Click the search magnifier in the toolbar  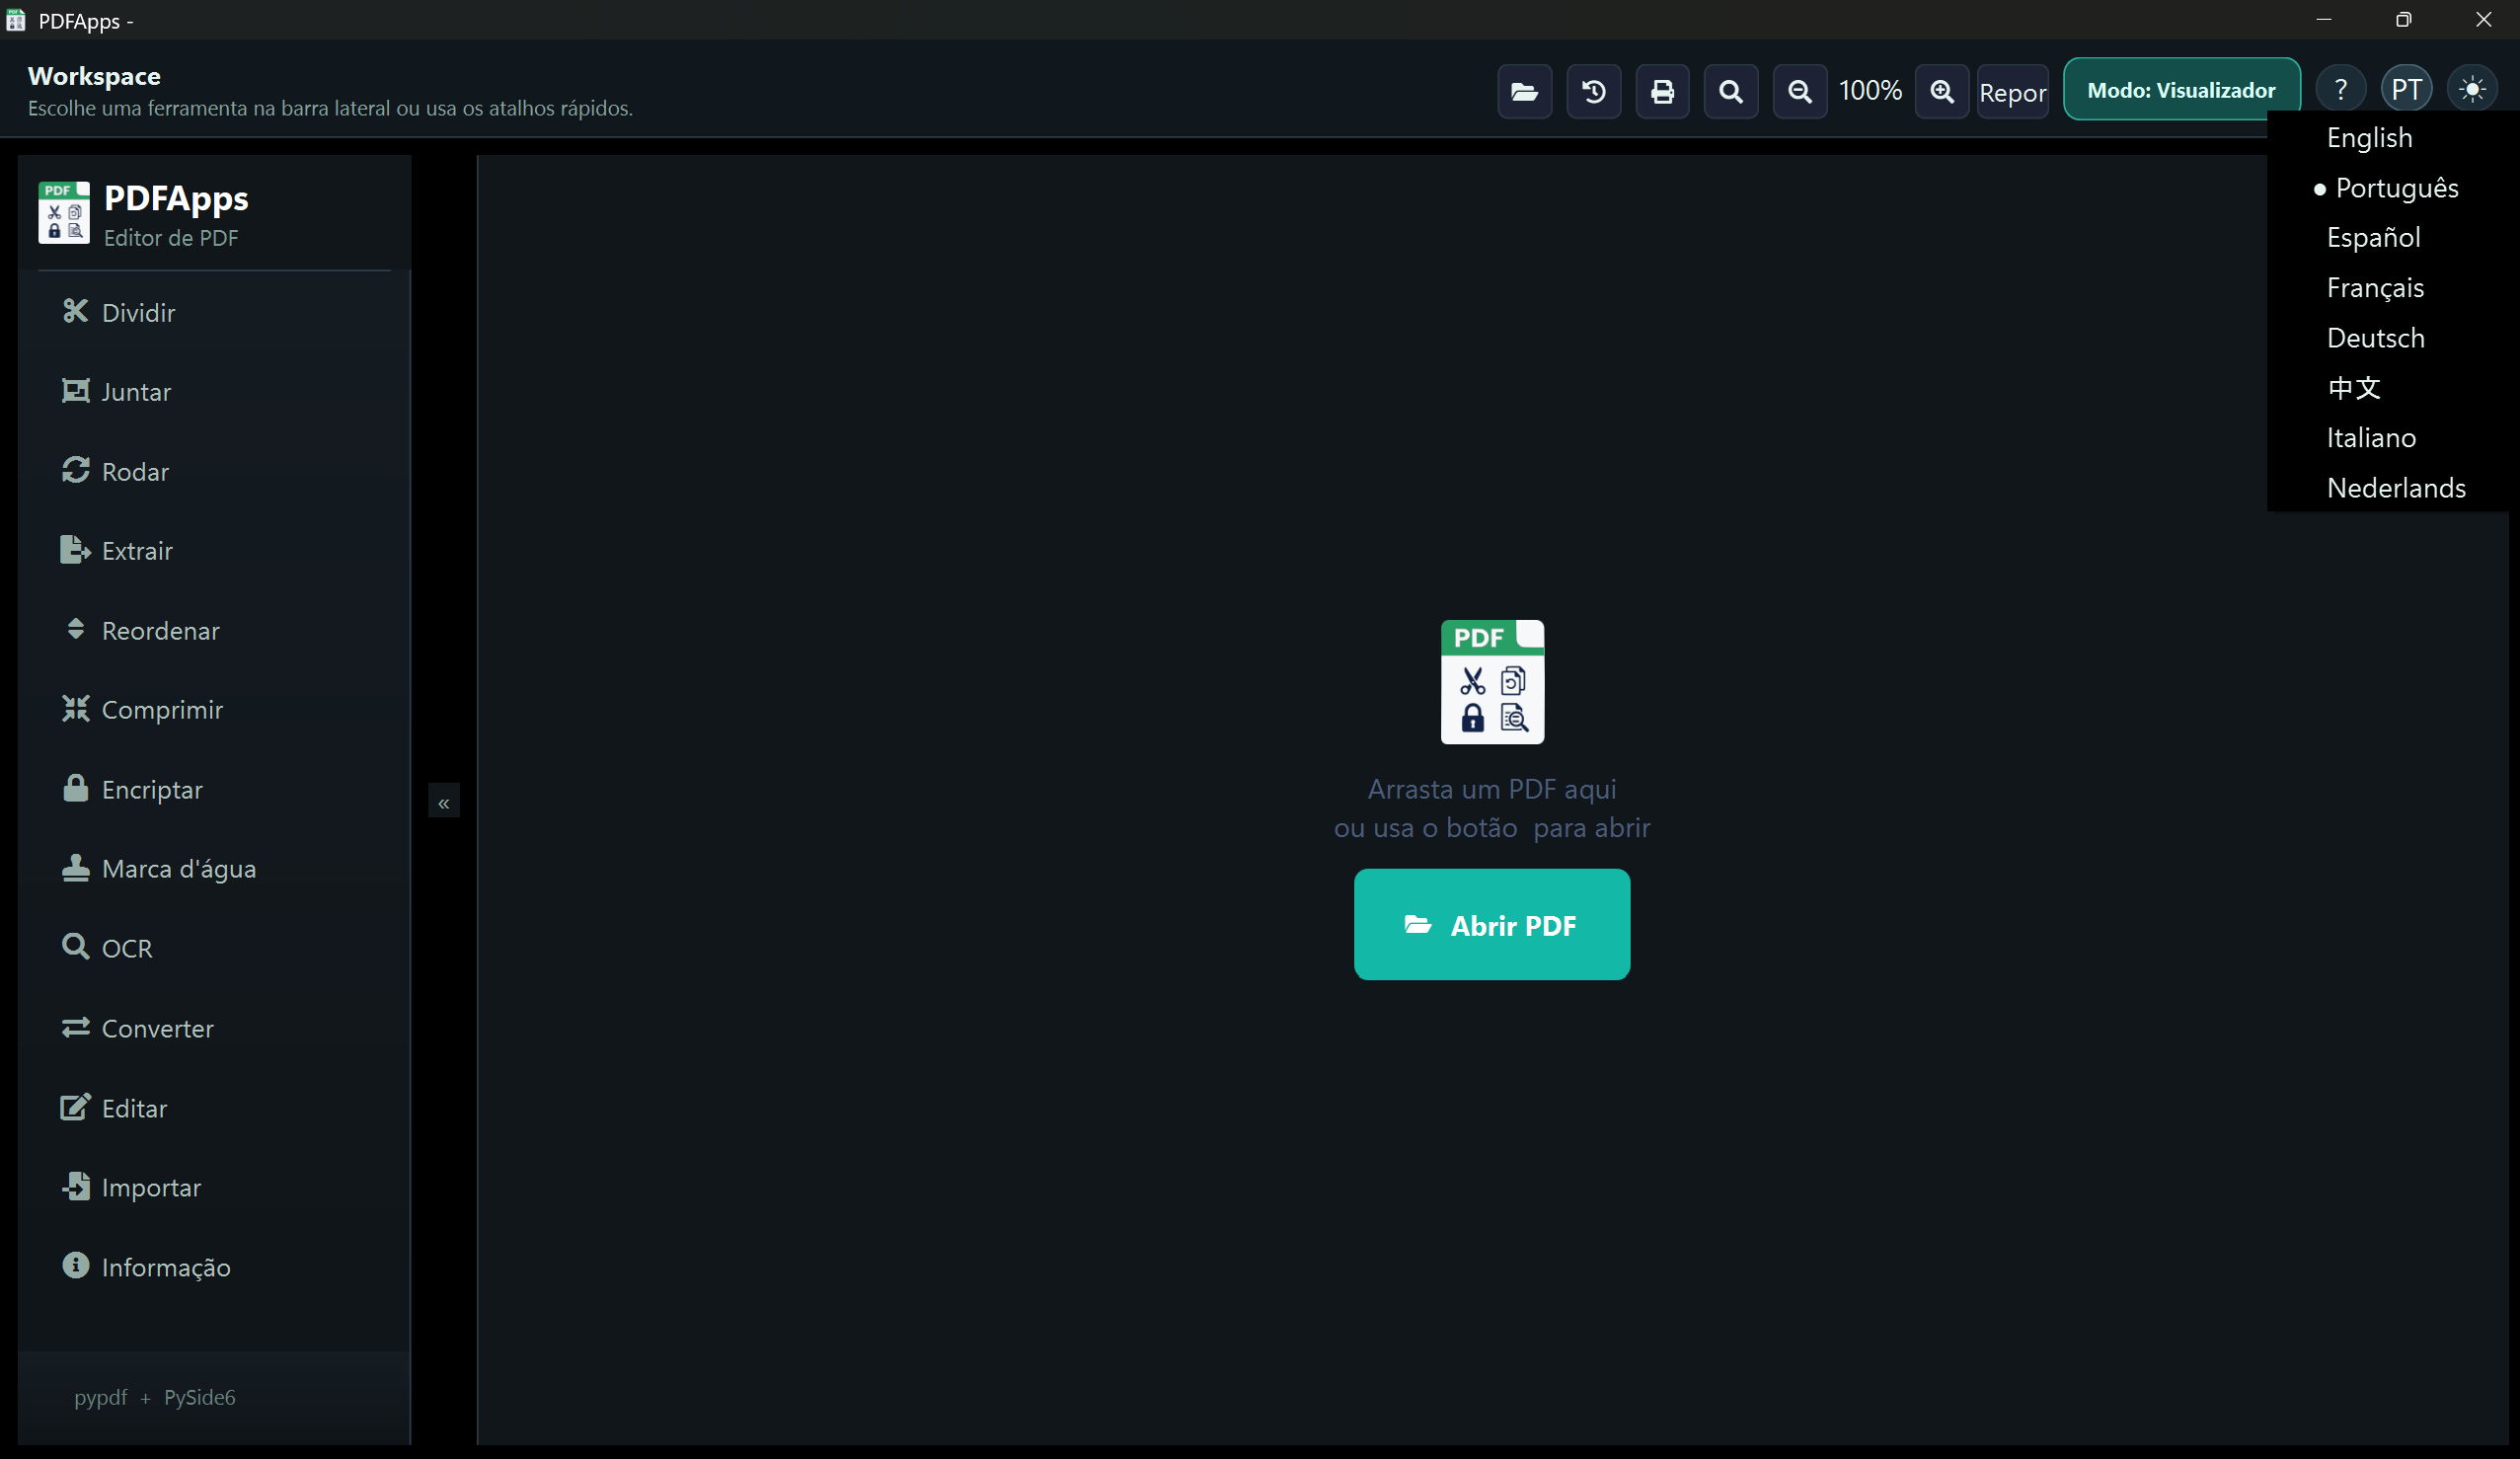click(1730, 91)
